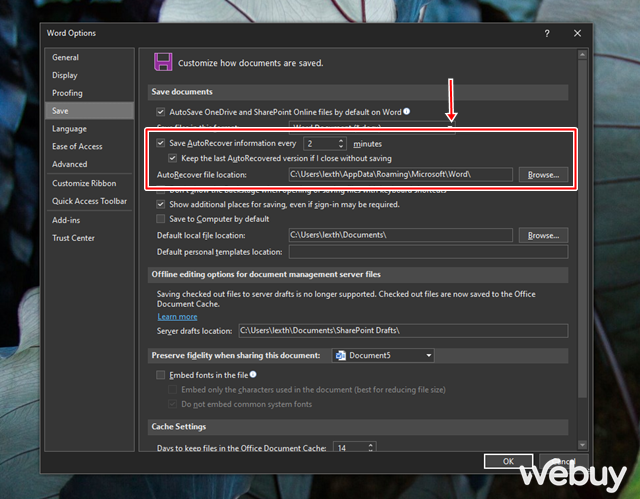
Task: Open the Proofing options category
Action: 68,93
